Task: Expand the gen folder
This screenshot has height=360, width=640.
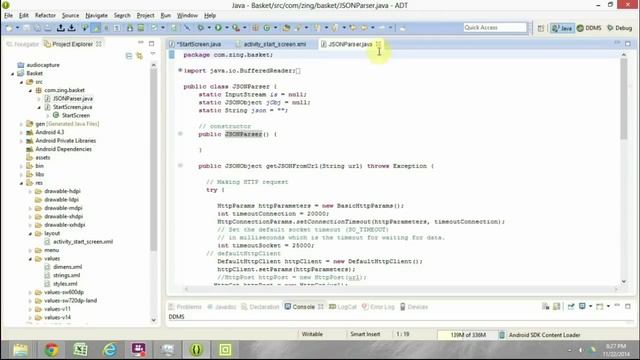Action: point(21,124)
